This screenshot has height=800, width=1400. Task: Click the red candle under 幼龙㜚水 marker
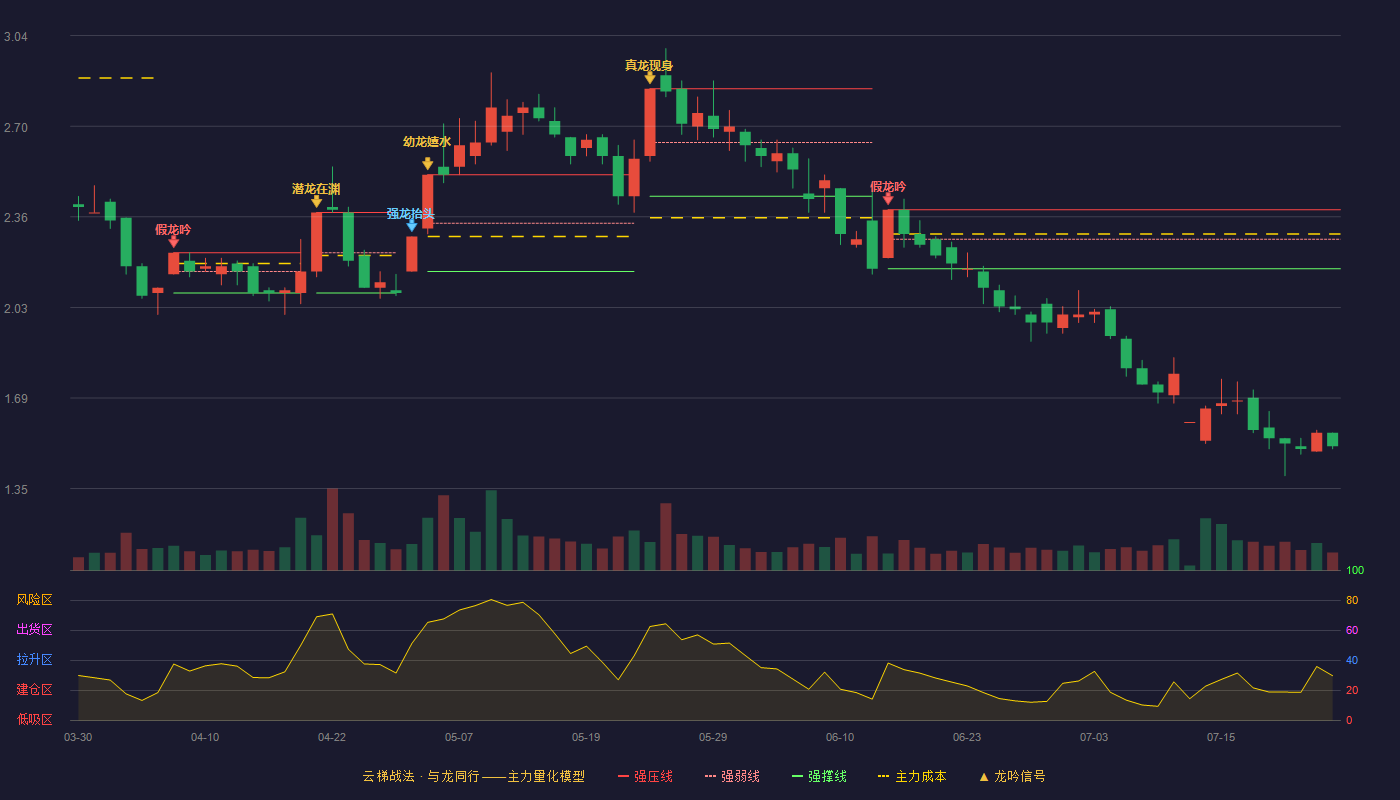tap(428, 202)
